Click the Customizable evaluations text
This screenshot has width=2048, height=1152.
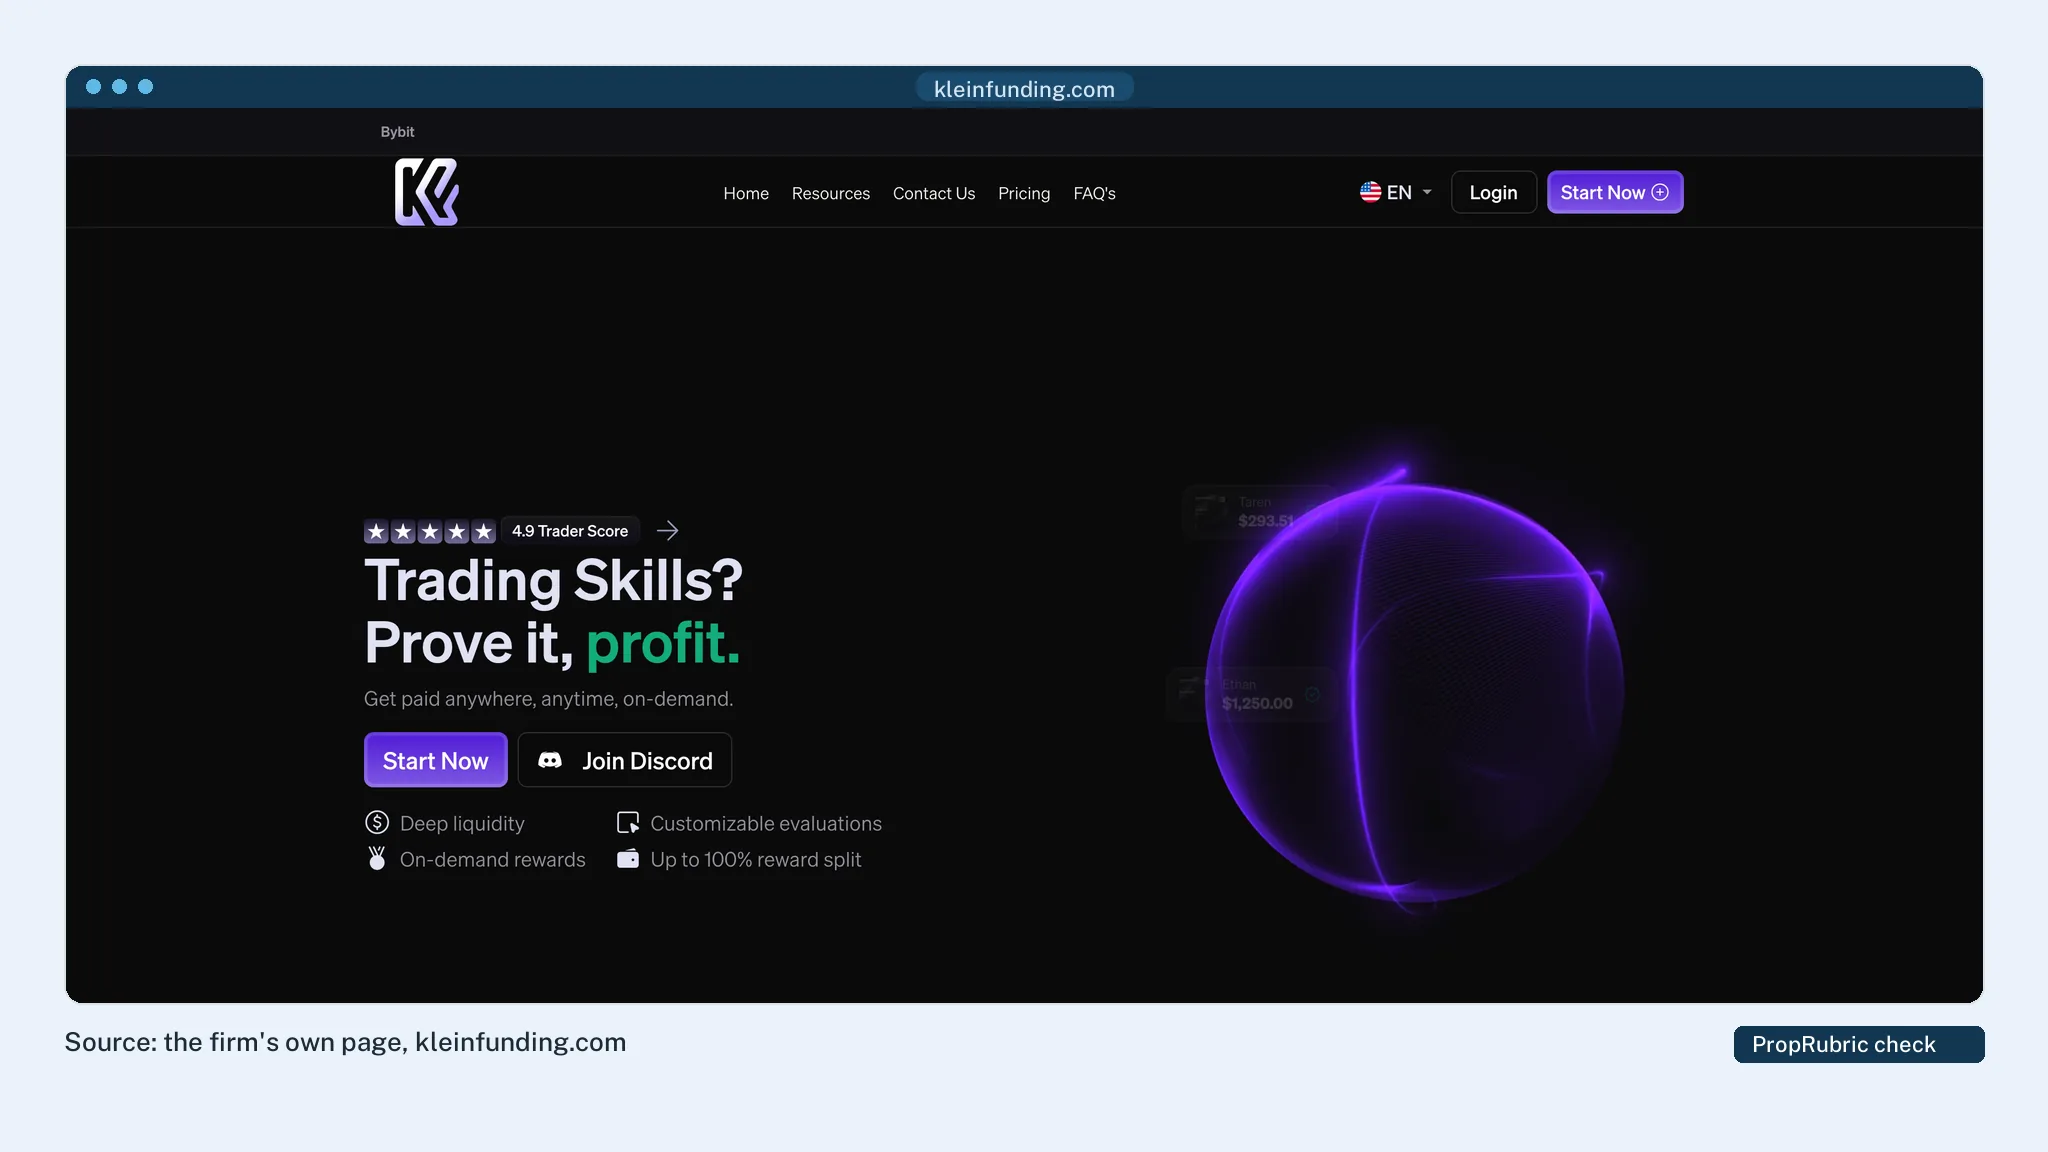click(x=766, y=823)
